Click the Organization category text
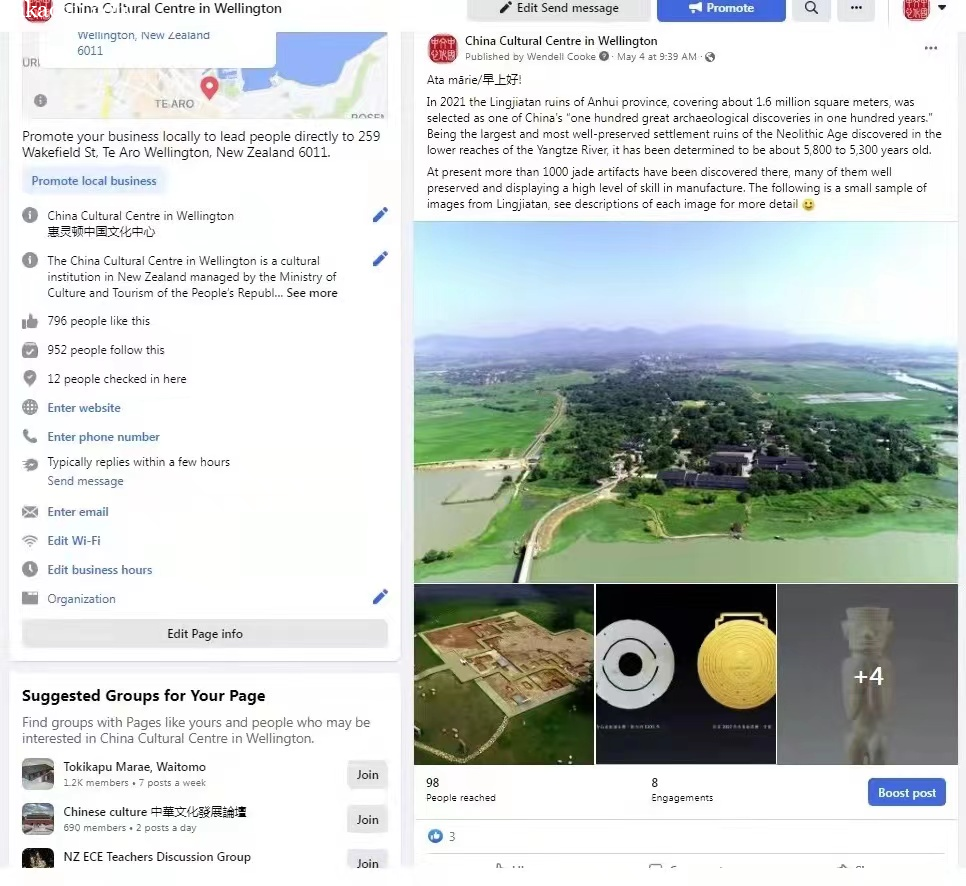This screenshot has width=966, height=886. pyautogui.click(x=81, y=599)
